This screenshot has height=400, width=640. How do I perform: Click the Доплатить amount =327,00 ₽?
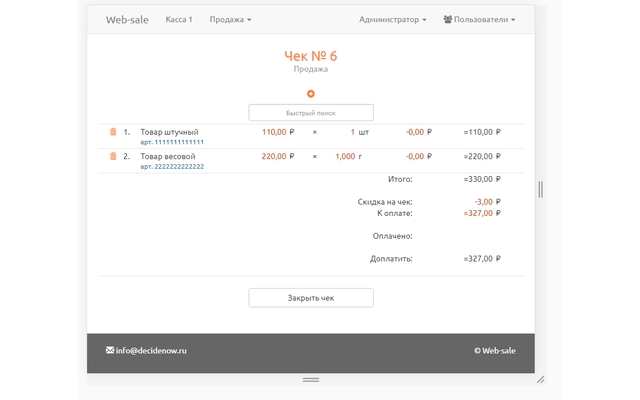click(482, 258)
